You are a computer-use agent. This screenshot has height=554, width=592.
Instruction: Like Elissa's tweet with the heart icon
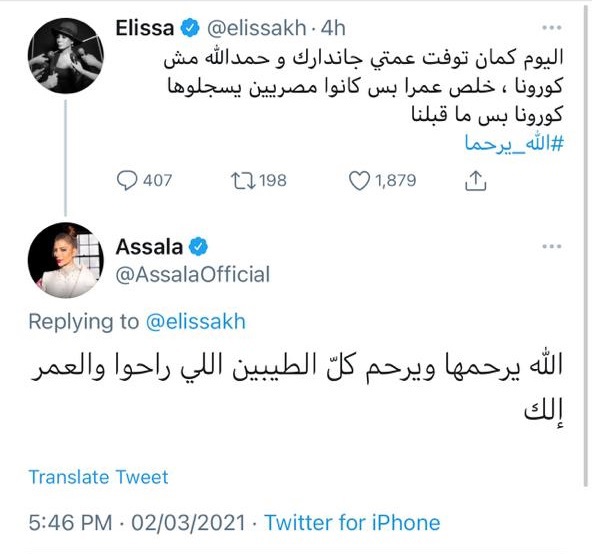(359, 181)
